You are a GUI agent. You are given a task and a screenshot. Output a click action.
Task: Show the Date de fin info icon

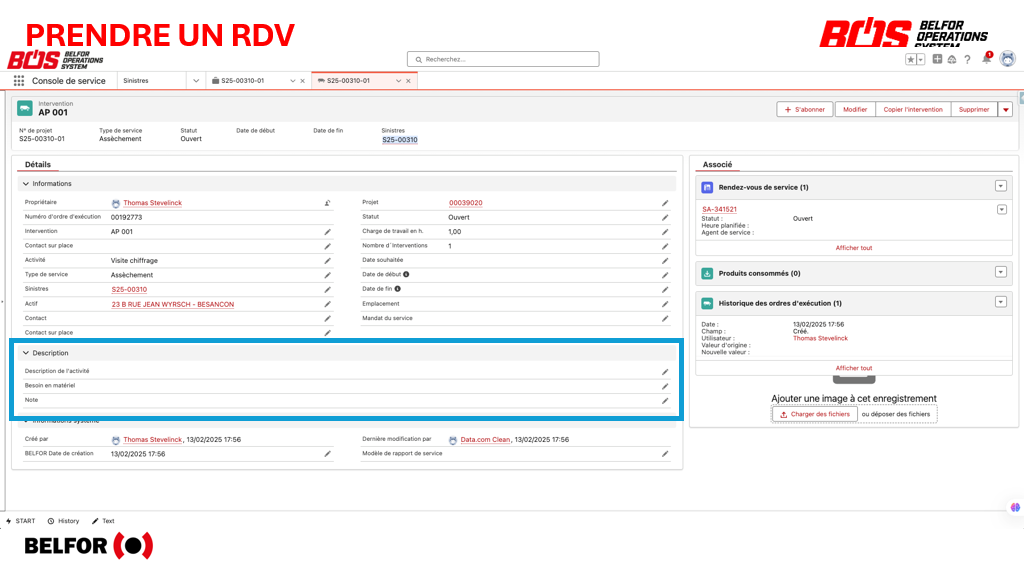398,289
